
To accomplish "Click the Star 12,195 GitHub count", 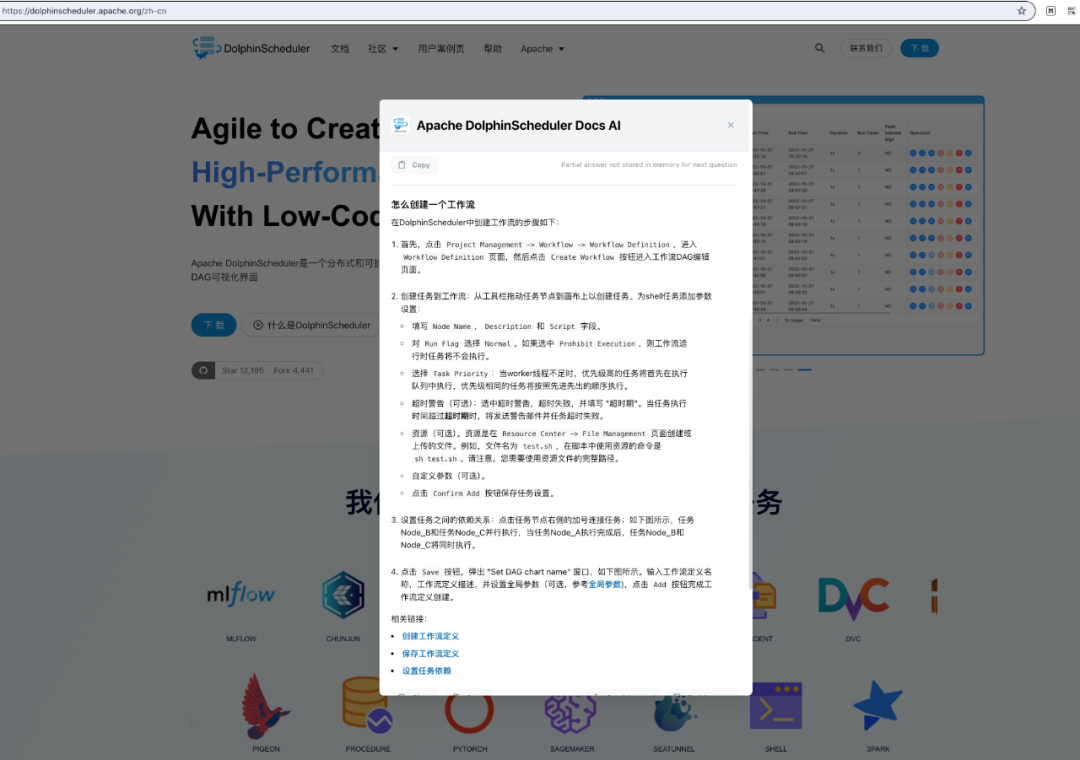I will 242,370.
